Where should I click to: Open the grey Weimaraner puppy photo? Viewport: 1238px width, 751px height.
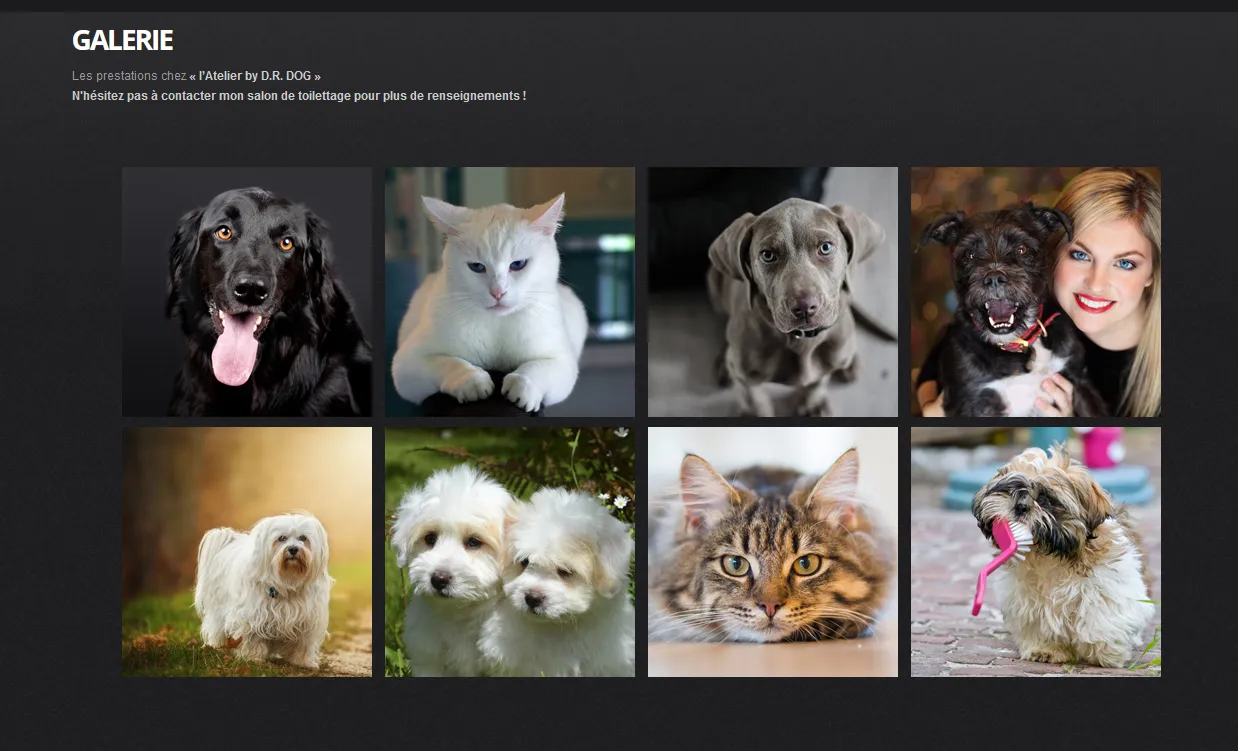773,291
